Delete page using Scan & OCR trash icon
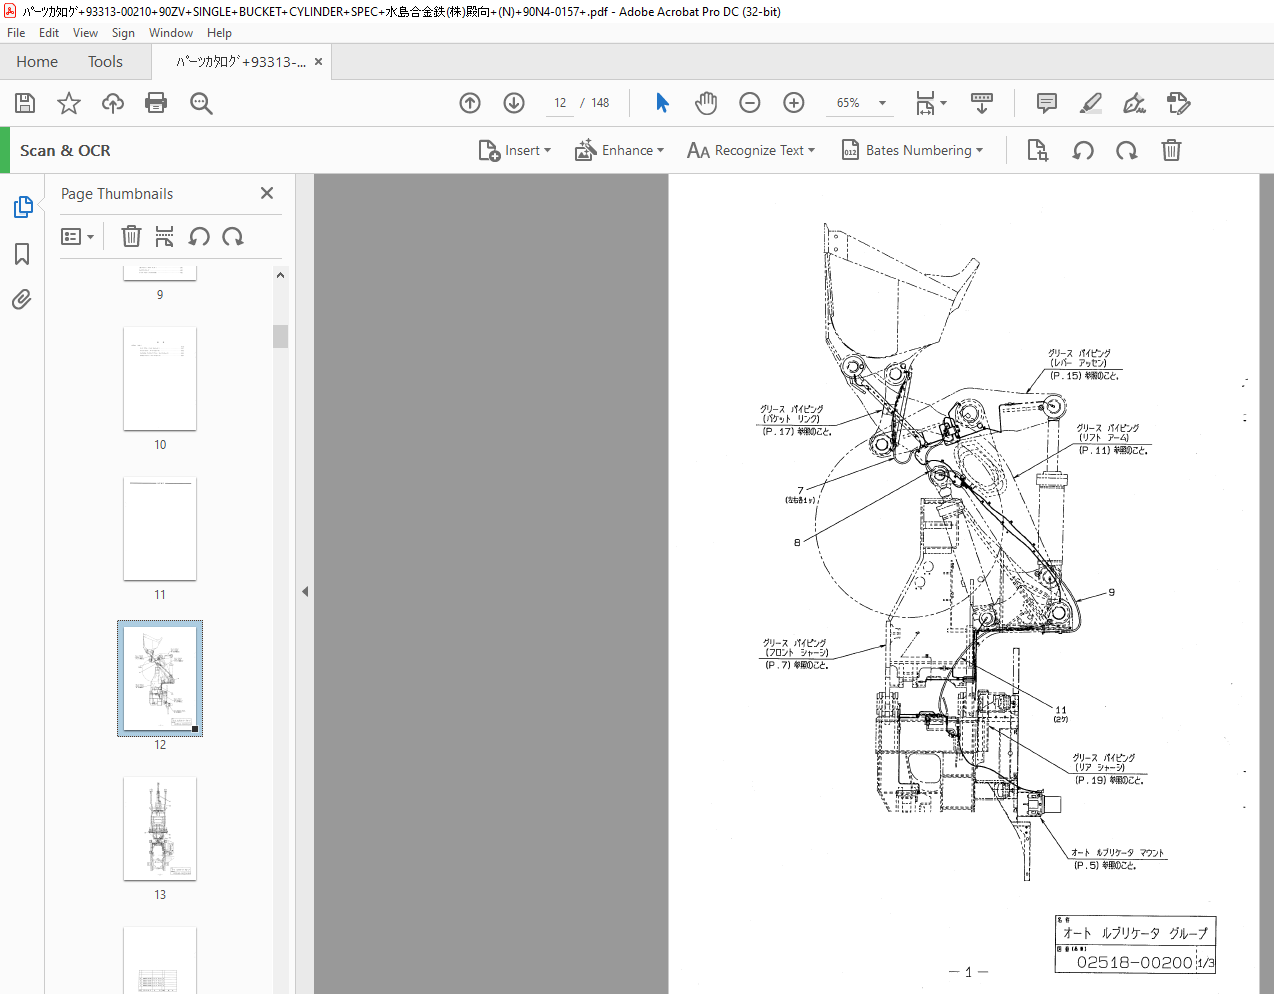Image resolution: width=1274 pixels, height=994 pixels. click(x=1171, y=150)
